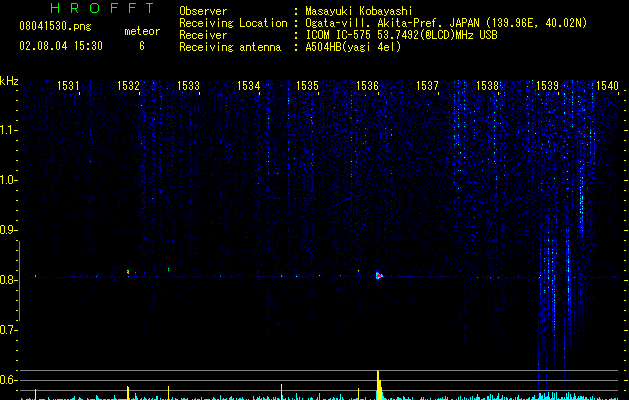Click the 'meteor' count label
The height and width of the screenshot is (400, 629).
[142, 31]
